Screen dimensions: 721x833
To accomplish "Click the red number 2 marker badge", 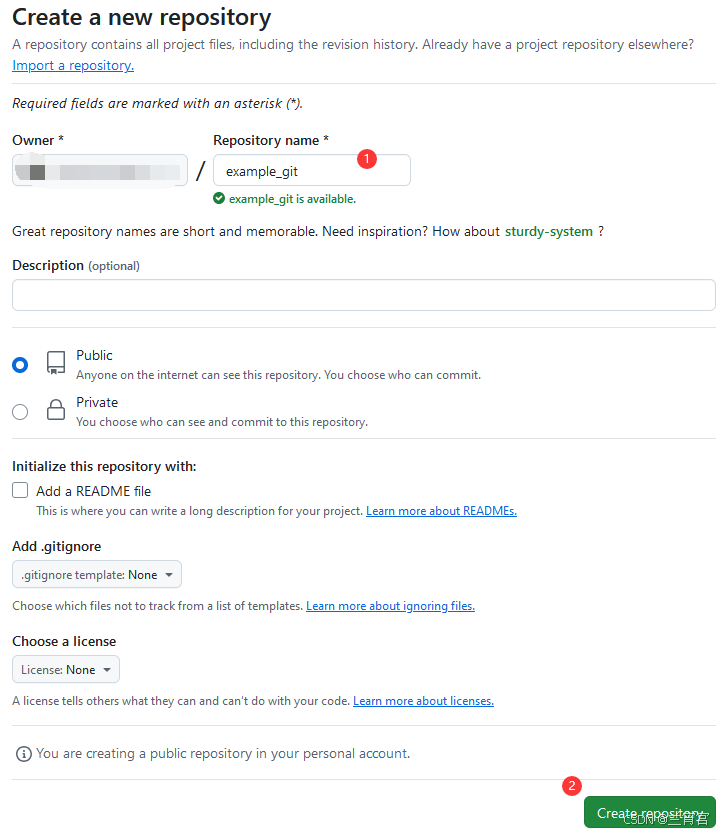I will tap(572, 786).
